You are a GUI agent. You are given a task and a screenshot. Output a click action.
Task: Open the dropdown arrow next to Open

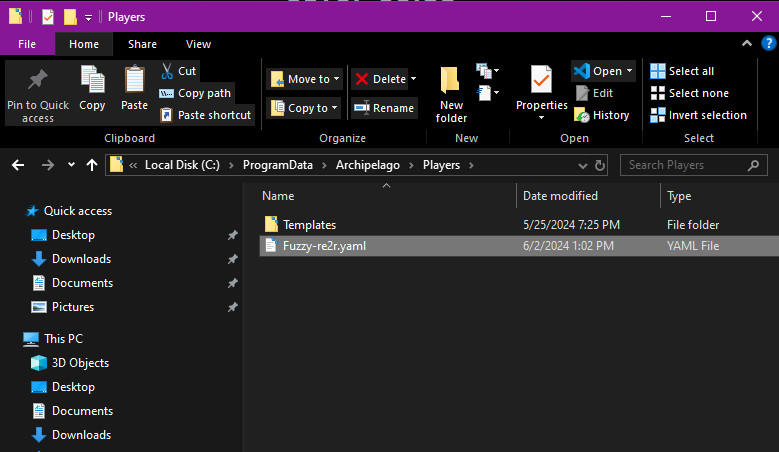tap(629, 71)
